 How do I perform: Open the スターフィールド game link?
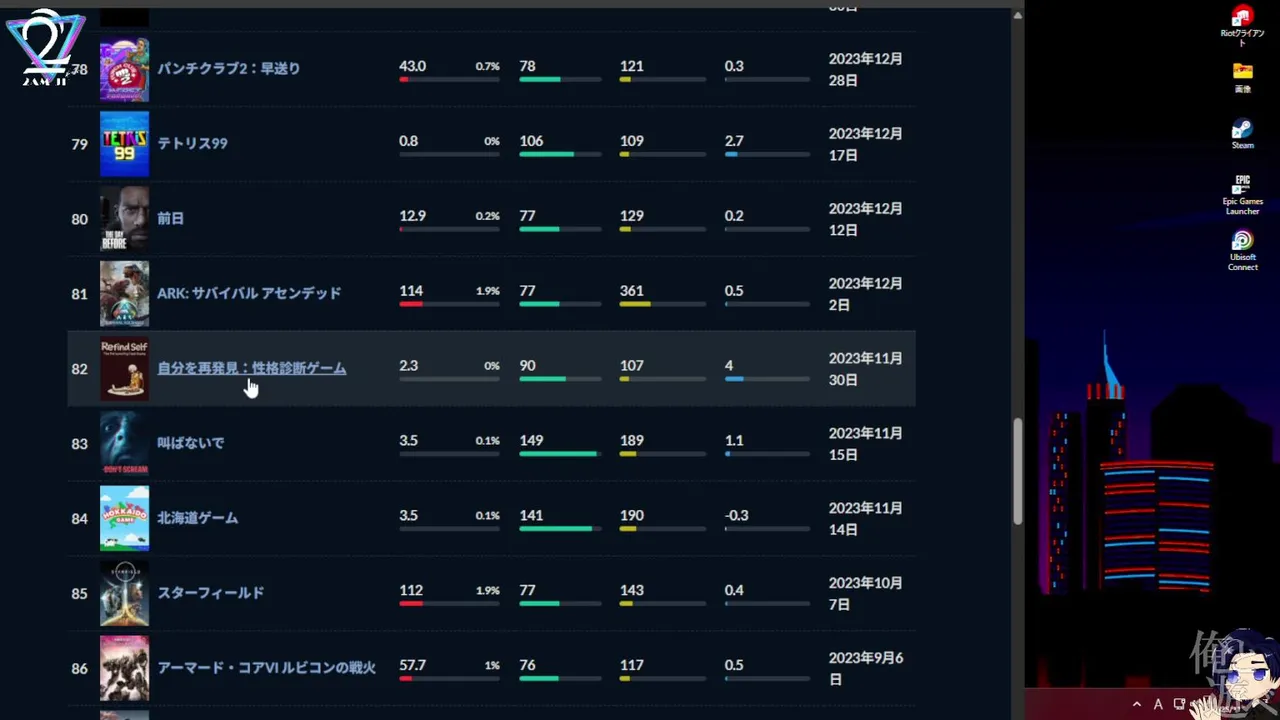click(210, 593)
